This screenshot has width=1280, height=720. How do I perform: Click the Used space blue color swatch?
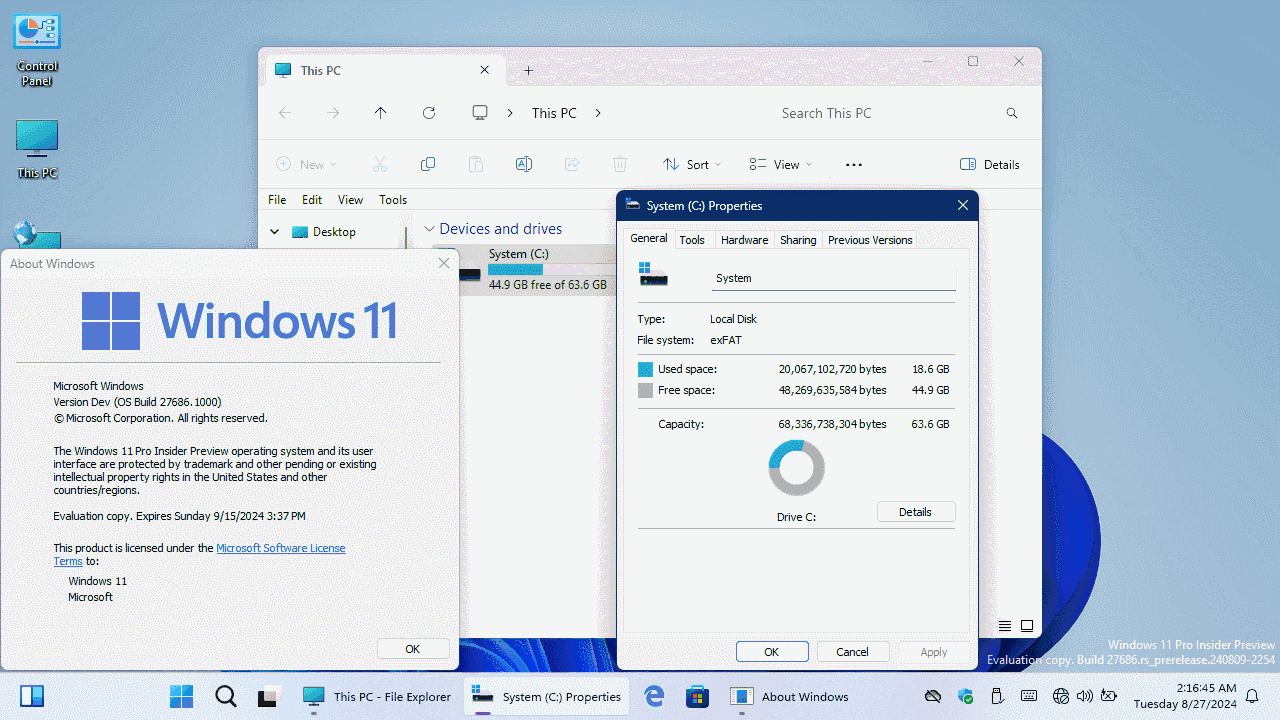[x=646, y=370]
